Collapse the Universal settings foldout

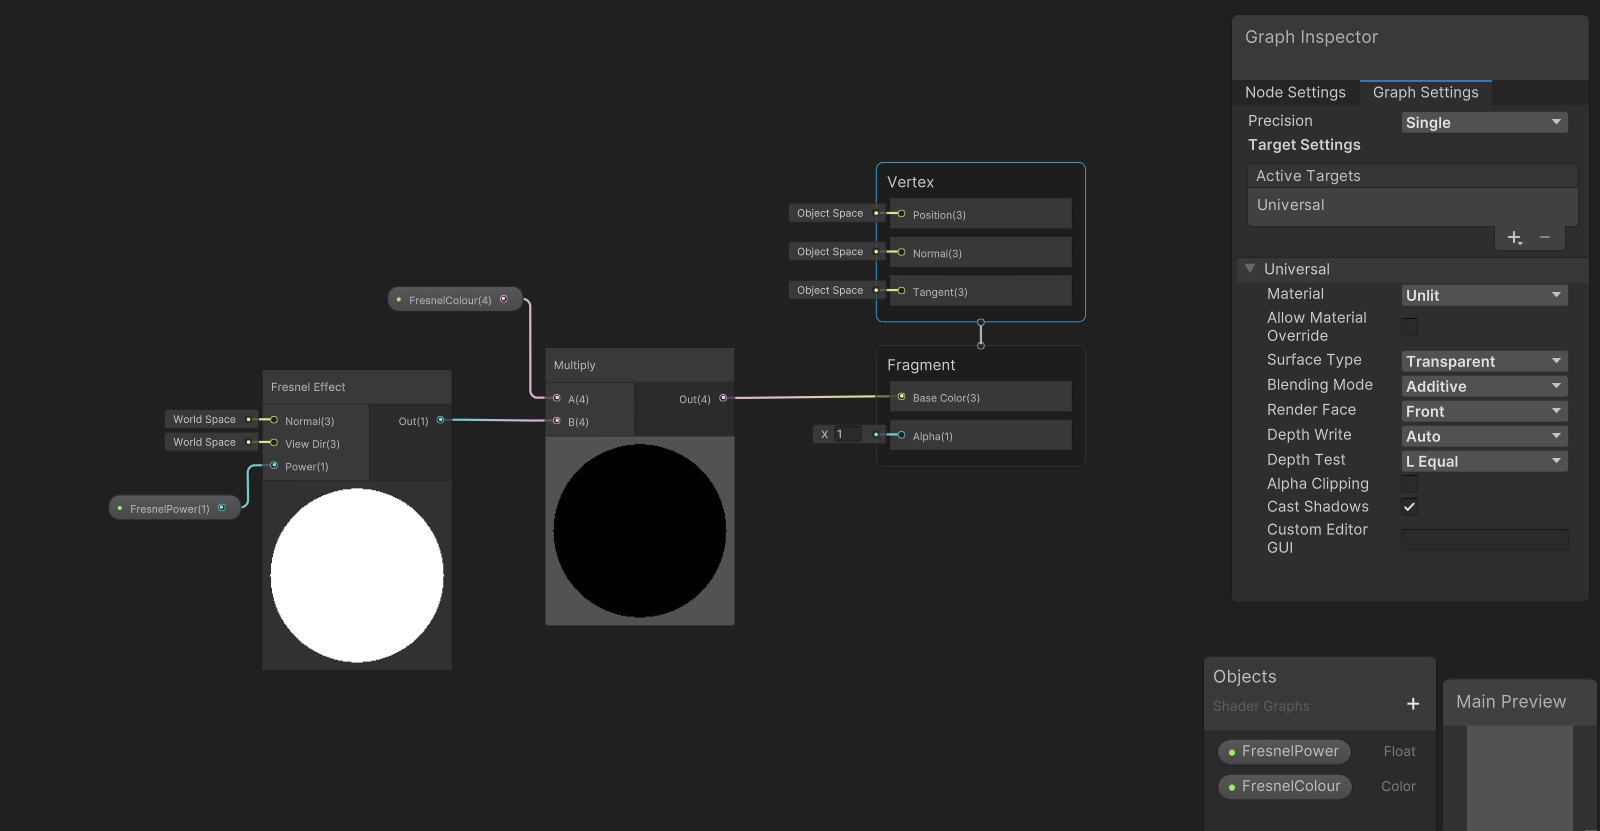click(1250, 269)
